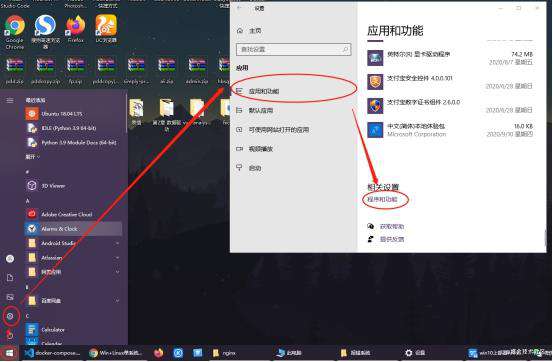Jump to letter C section header
This screenshot has height=362, width=553.
[x=28, y=316]
